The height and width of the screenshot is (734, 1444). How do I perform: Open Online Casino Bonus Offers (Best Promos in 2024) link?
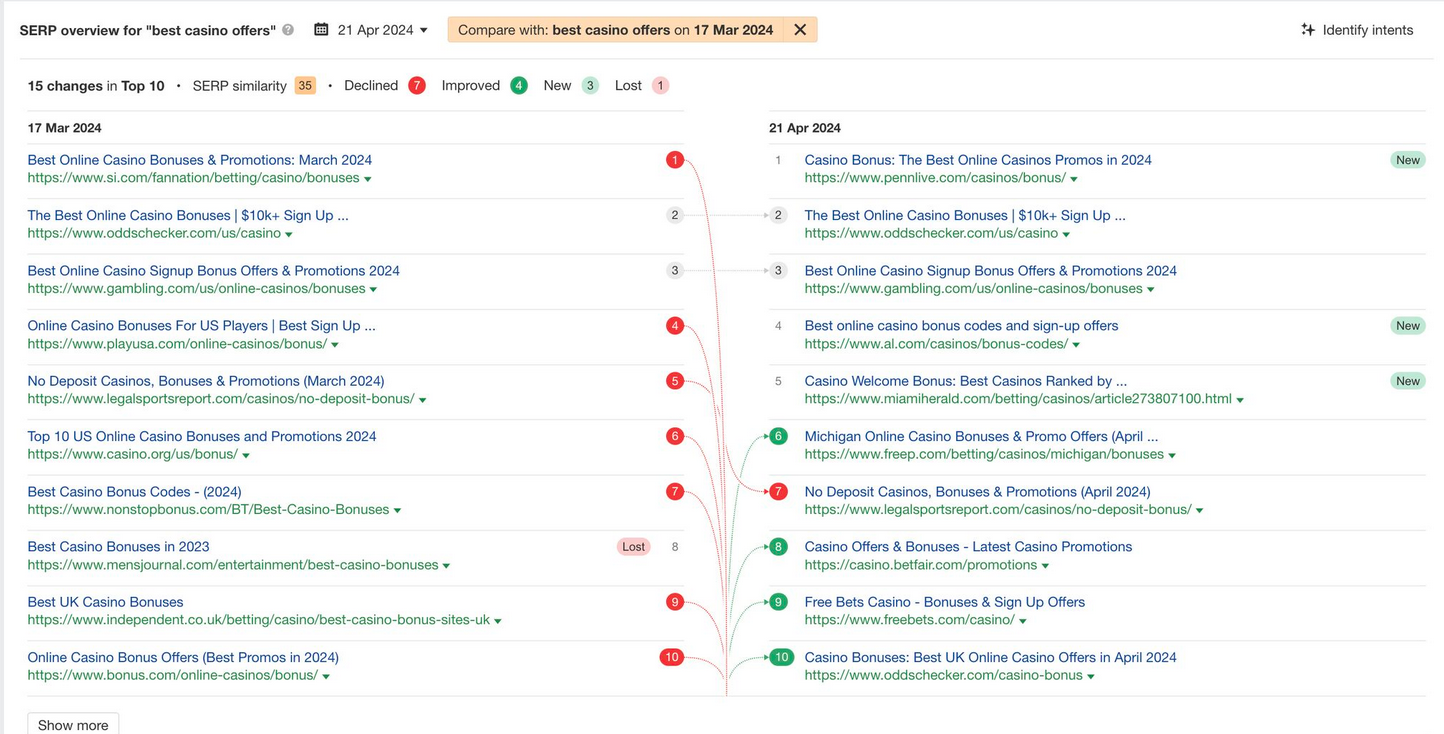coord(183,657)
